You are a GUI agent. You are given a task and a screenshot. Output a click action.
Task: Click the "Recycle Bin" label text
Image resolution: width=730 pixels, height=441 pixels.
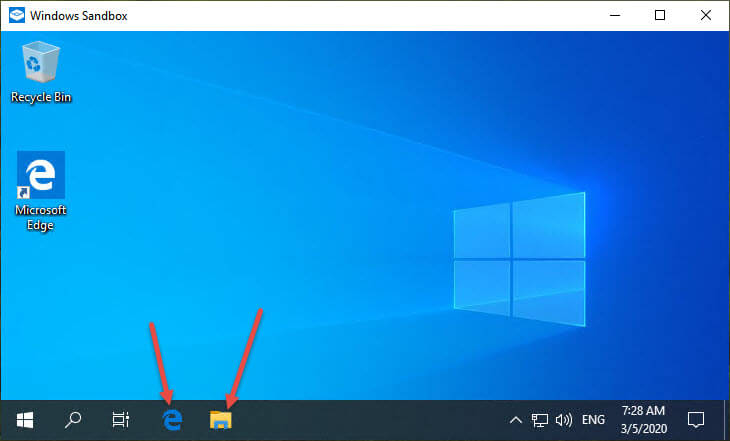coord(41,97)
